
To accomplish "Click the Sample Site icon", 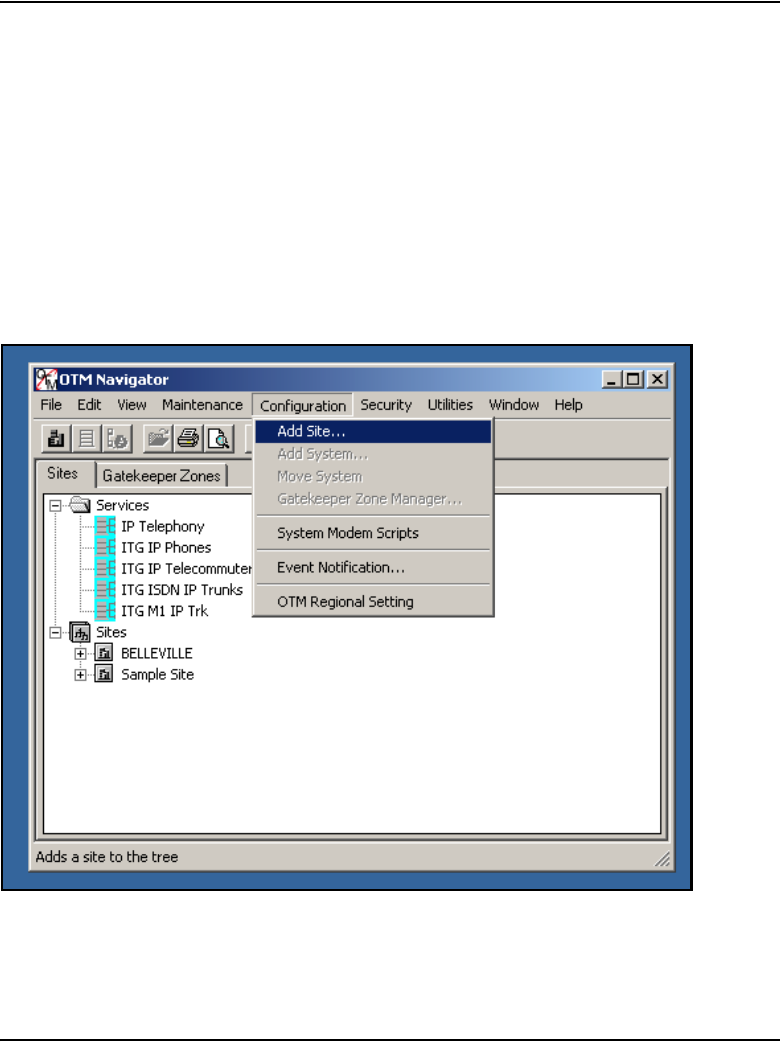I will (x=104, y=675).
